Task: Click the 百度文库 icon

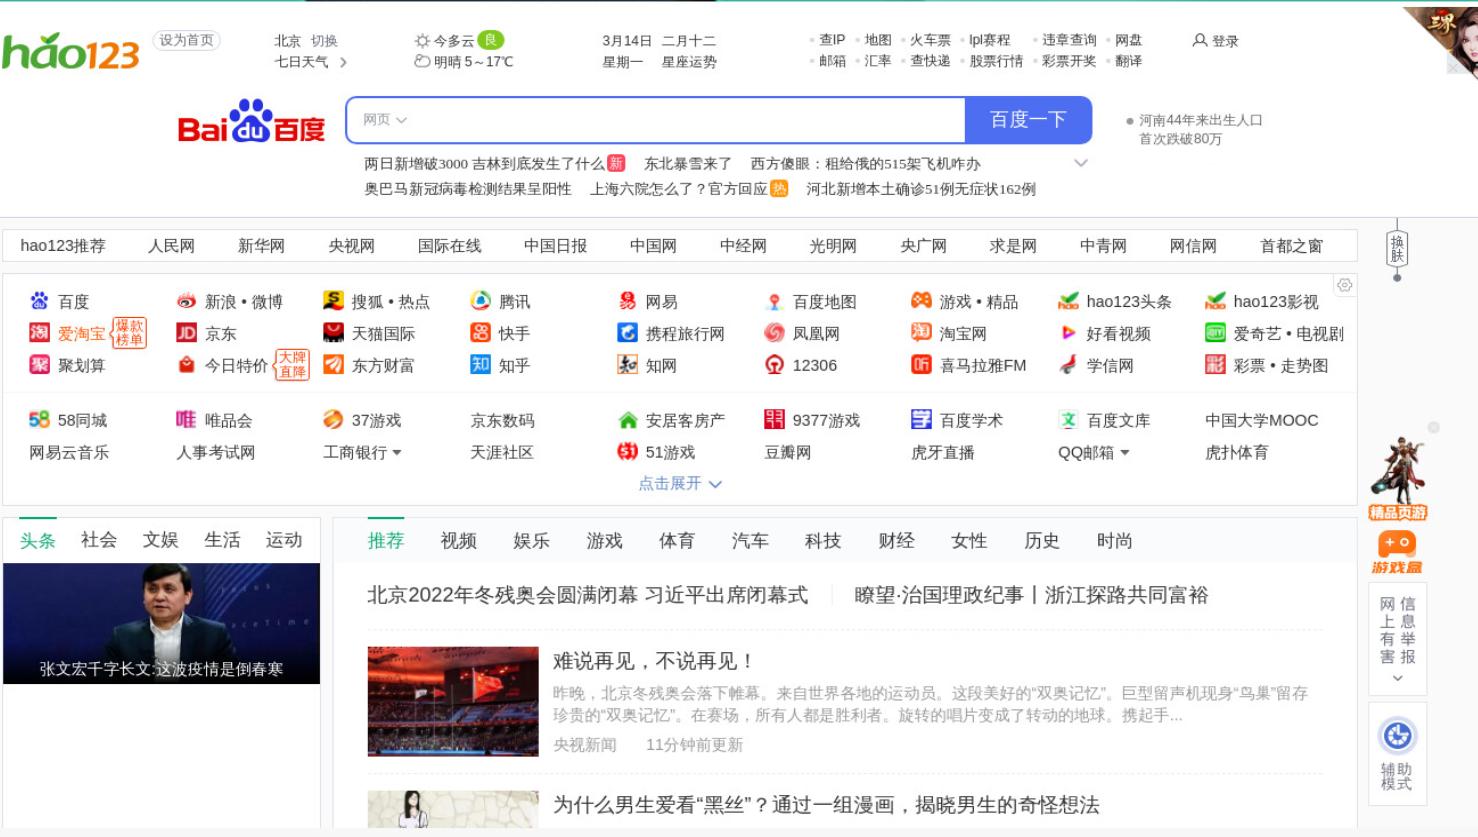Action: tap(1068, 420)
